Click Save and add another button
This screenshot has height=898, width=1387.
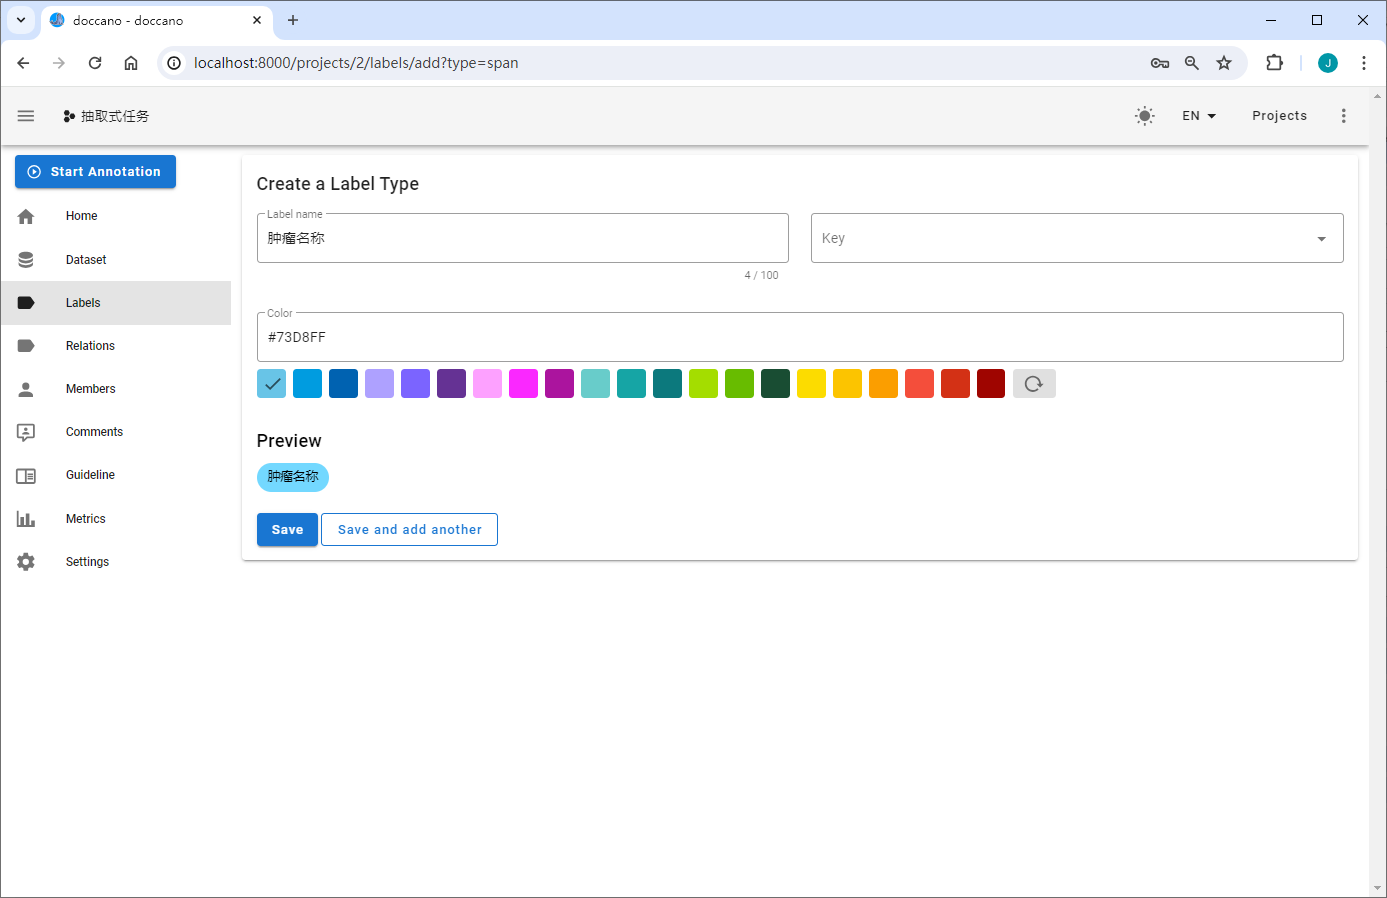pos(409,530)
